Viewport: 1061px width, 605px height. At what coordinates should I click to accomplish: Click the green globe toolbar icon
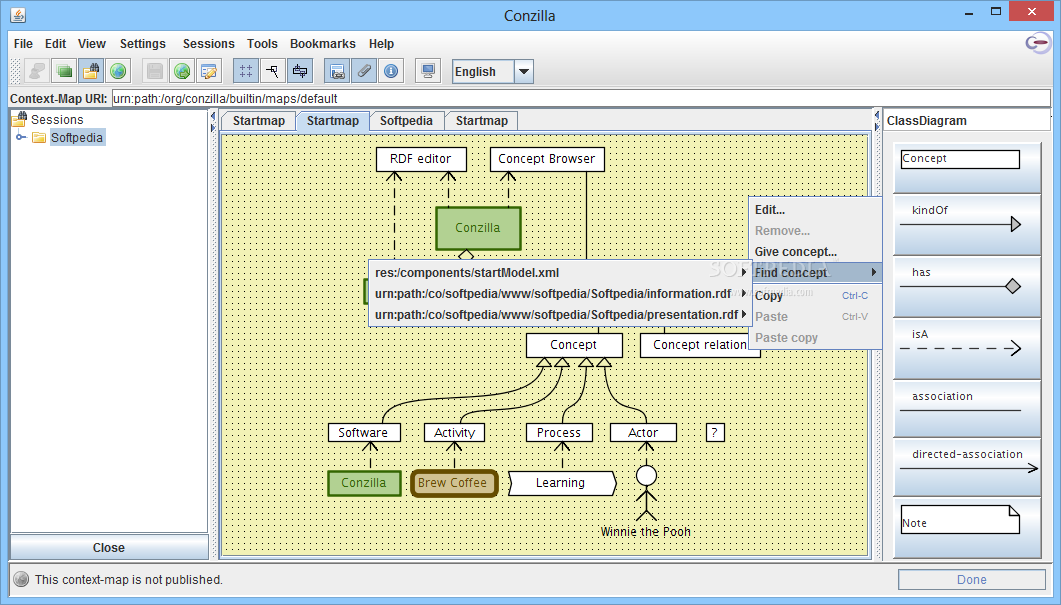(x=118, y=71)
